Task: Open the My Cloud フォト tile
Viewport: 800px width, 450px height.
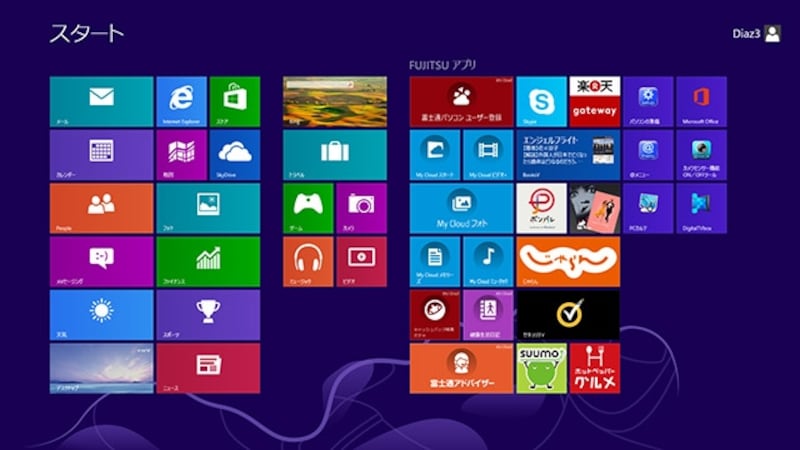Action: pos(461,208)
